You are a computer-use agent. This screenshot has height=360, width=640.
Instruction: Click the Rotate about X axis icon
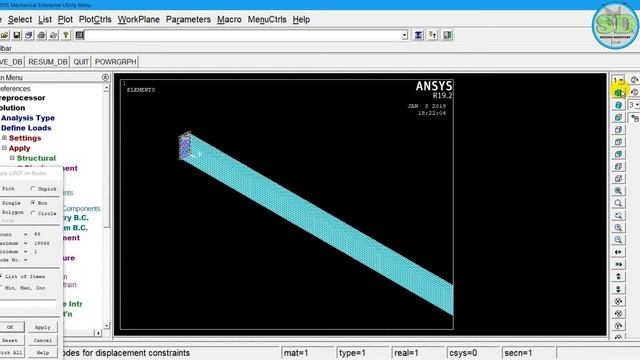(x=618, y=301)
